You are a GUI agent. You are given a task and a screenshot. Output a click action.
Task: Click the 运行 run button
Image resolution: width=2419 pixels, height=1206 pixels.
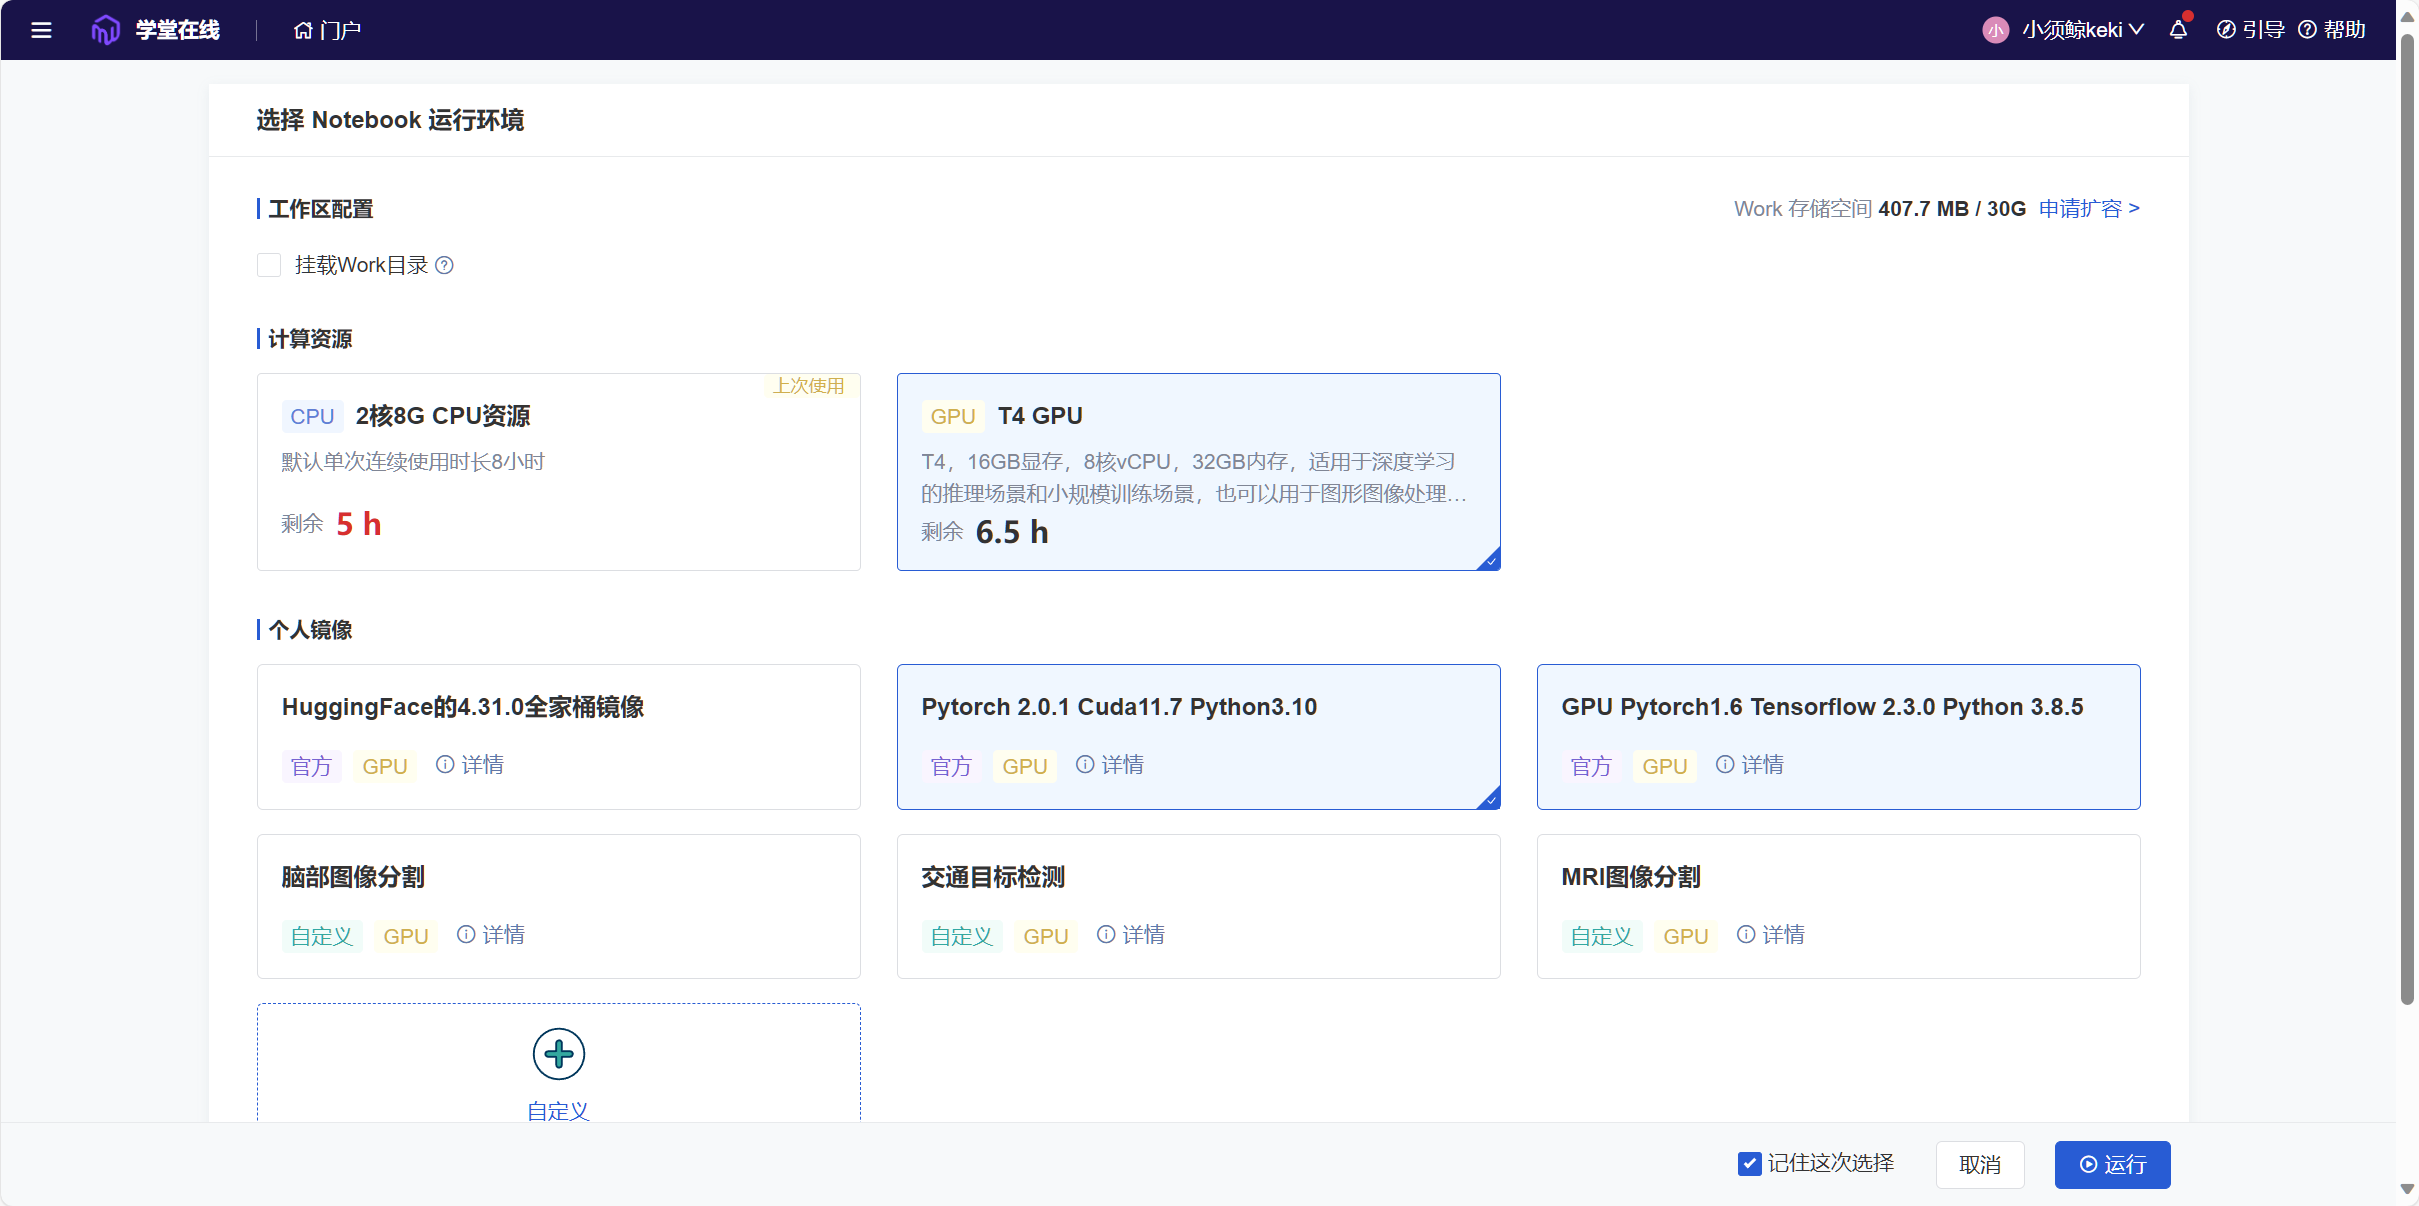(x=2112, y=1165)
